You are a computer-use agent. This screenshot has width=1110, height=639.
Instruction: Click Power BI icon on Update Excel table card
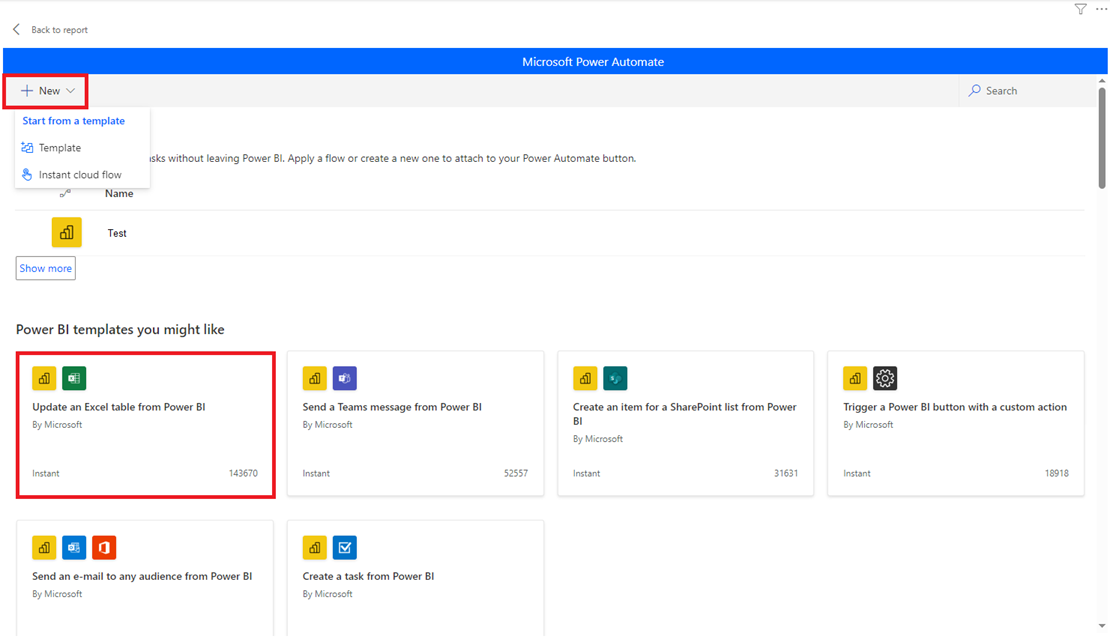pos(44,378)
